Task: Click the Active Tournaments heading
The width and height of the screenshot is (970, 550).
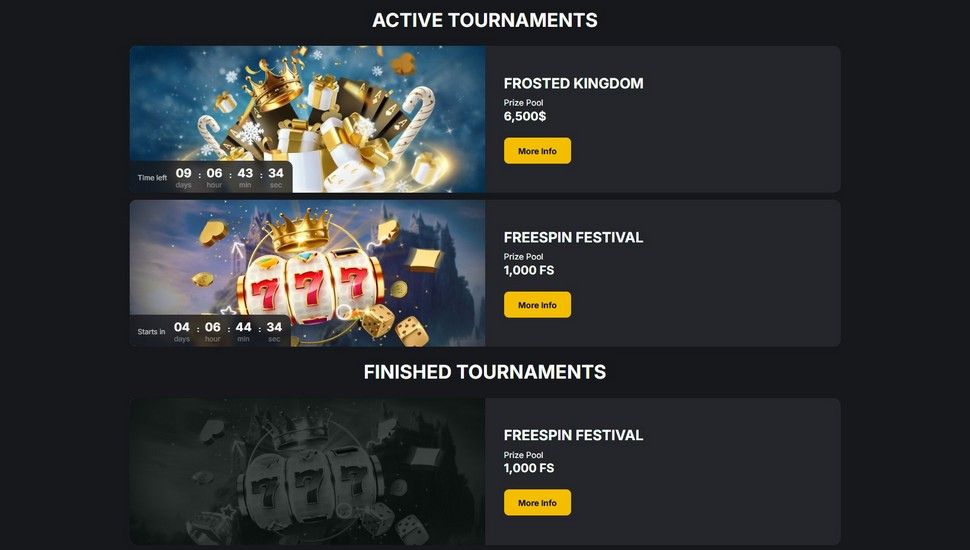Action: [x=485, y=20]
